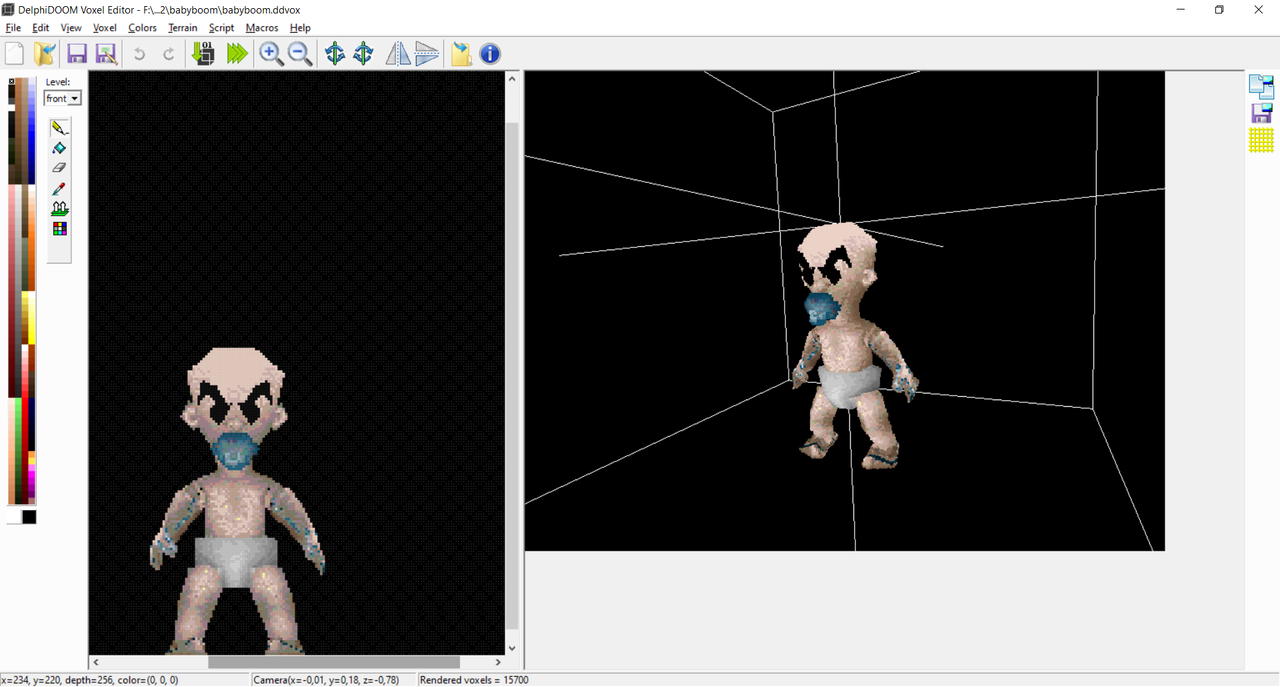Screen dimensions: 1280x687
Task: Open the Script menu
Action: pyautogui.click(x=221, y=28)
